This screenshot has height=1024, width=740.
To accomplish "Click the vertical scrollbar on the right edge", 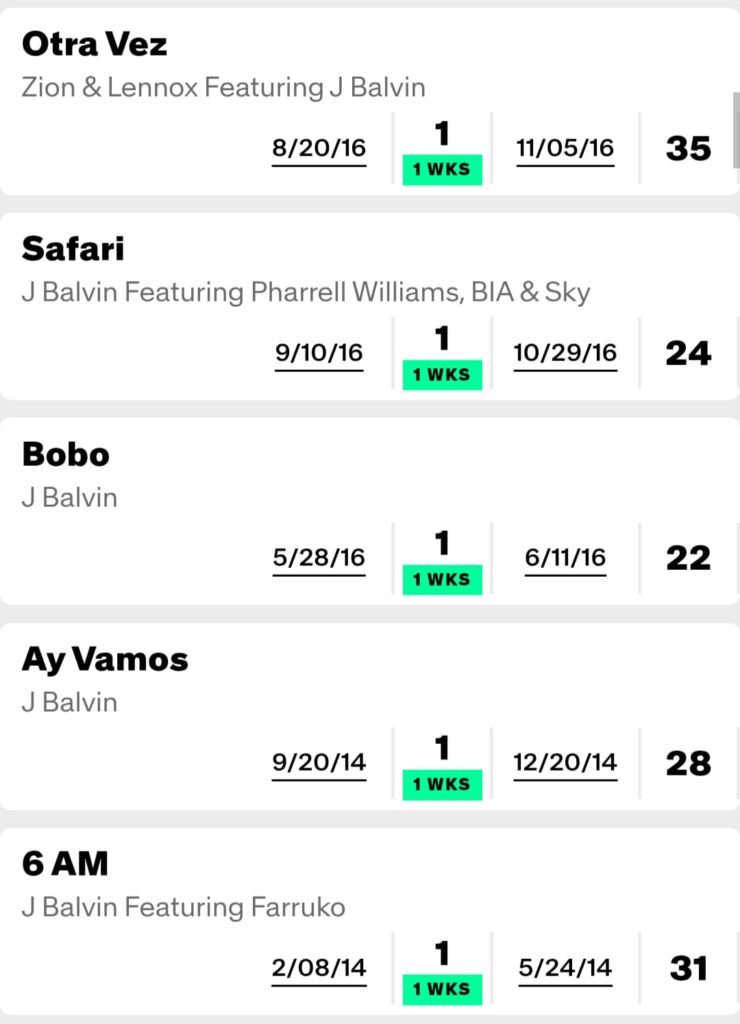I will click(x=736, y=130).
